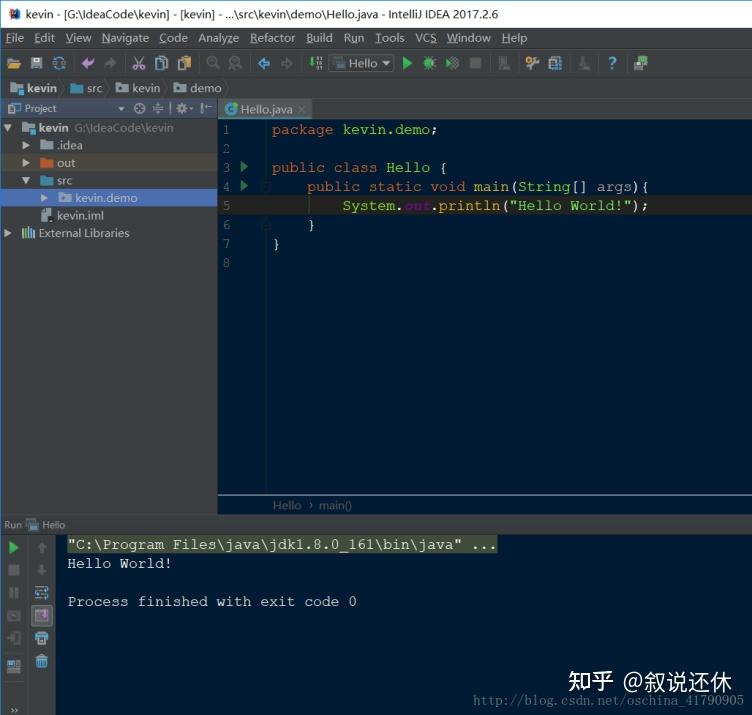Expand the .idea folder node
The image size is (752, 715).
pos(26,145)
